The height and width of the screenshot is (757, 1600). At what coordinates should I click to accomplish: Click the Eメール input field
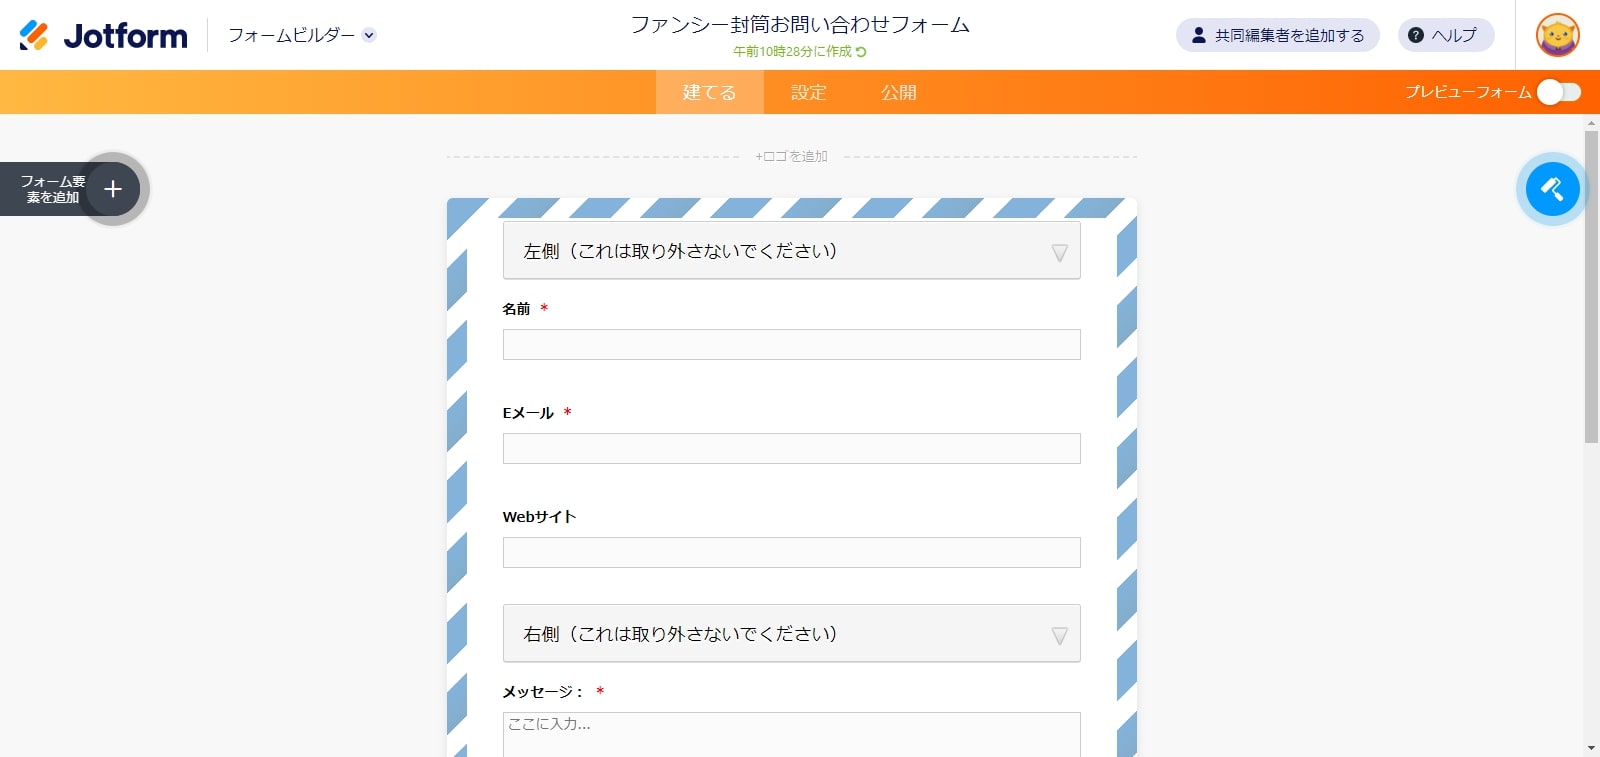(791, 449)
